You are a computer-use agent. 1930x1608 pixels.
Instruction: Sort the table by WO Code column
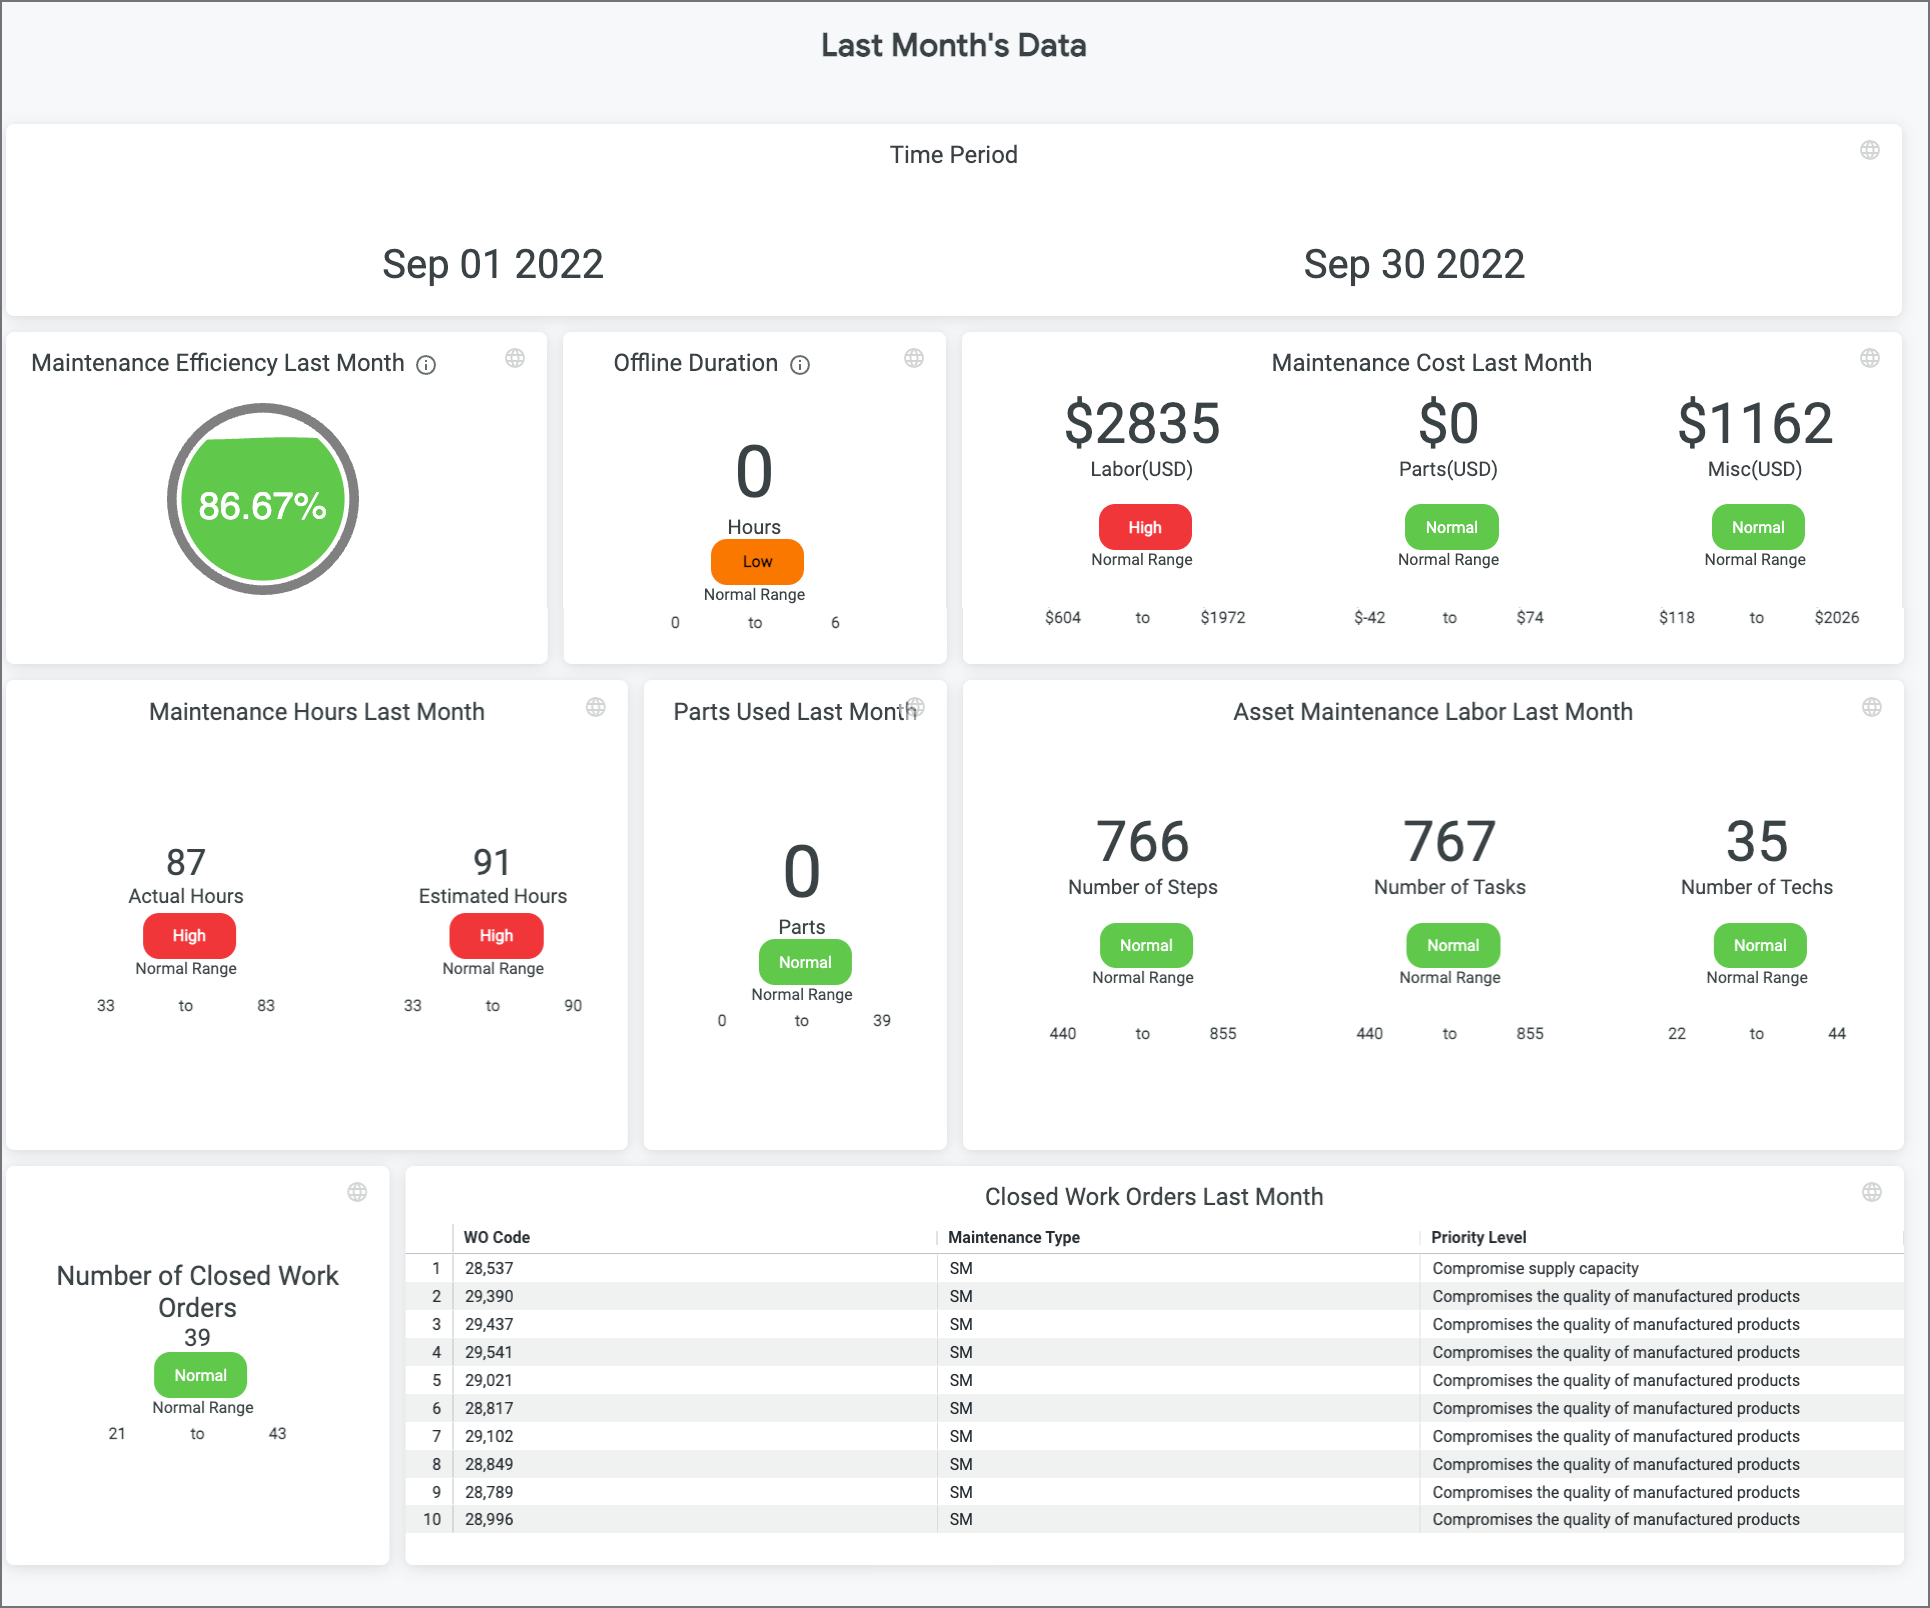[x=496, y=1237]
